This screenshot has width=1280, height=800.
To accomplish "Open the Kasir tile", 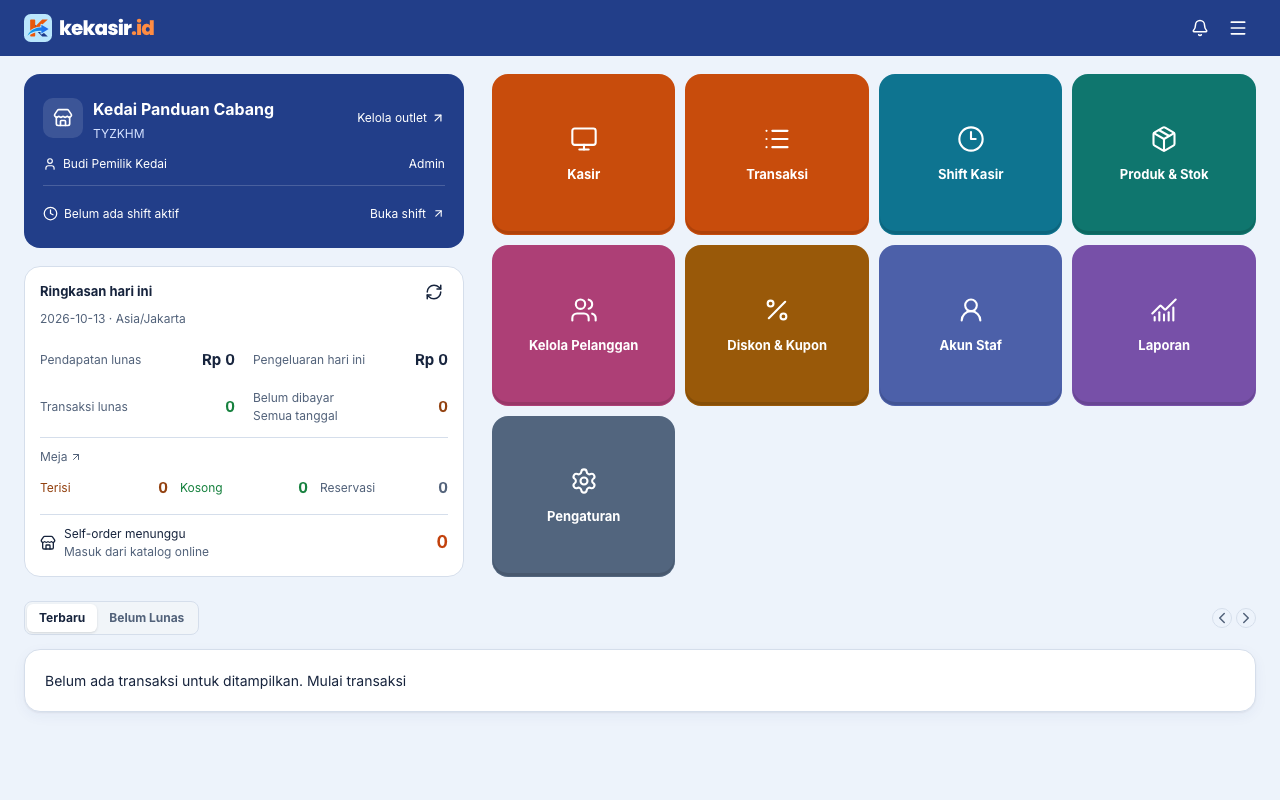I will click(x=583, y=154).
